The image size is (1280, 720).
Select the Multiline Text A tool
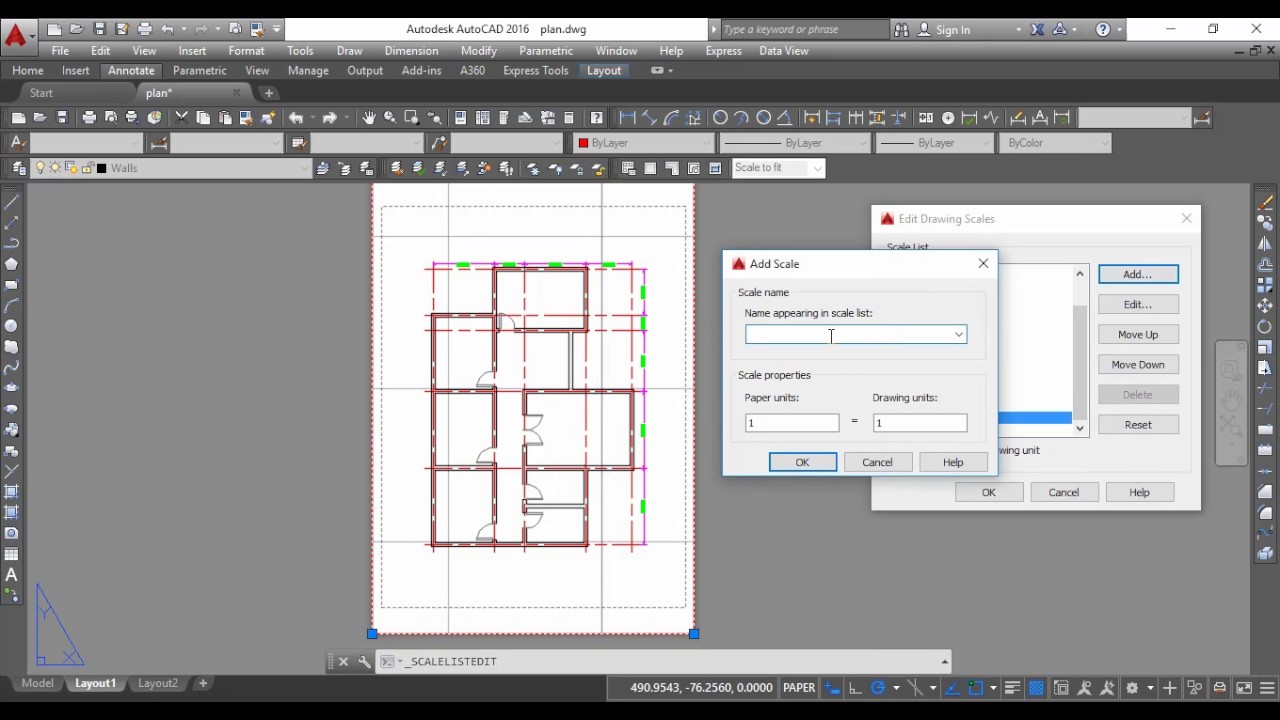[x=11, y=575]
